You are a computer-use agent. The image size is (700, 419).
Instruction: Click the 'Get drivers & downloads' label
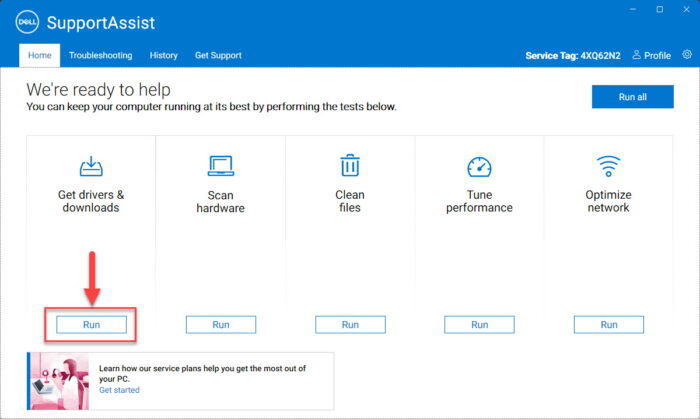91,201
